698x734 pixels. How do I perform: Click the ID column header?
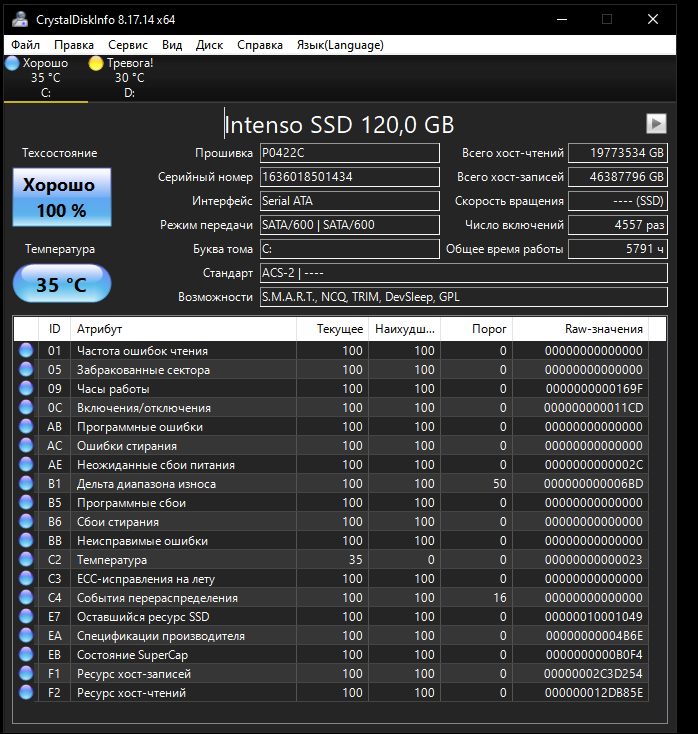[54, 329]
